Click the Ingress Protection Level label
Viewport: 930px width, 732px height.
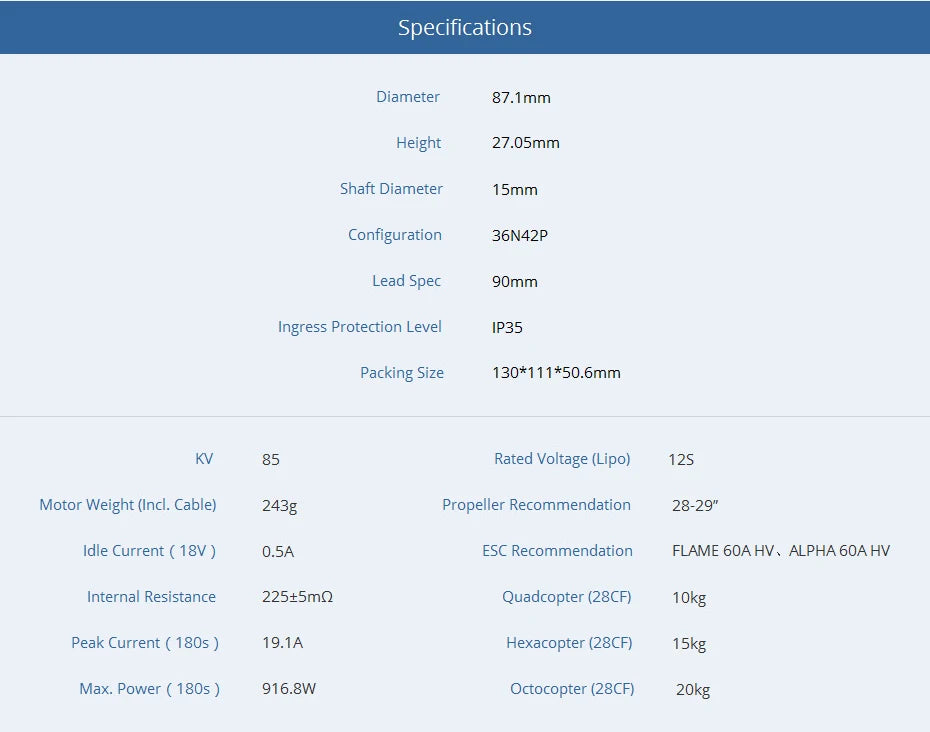[360, 326]
